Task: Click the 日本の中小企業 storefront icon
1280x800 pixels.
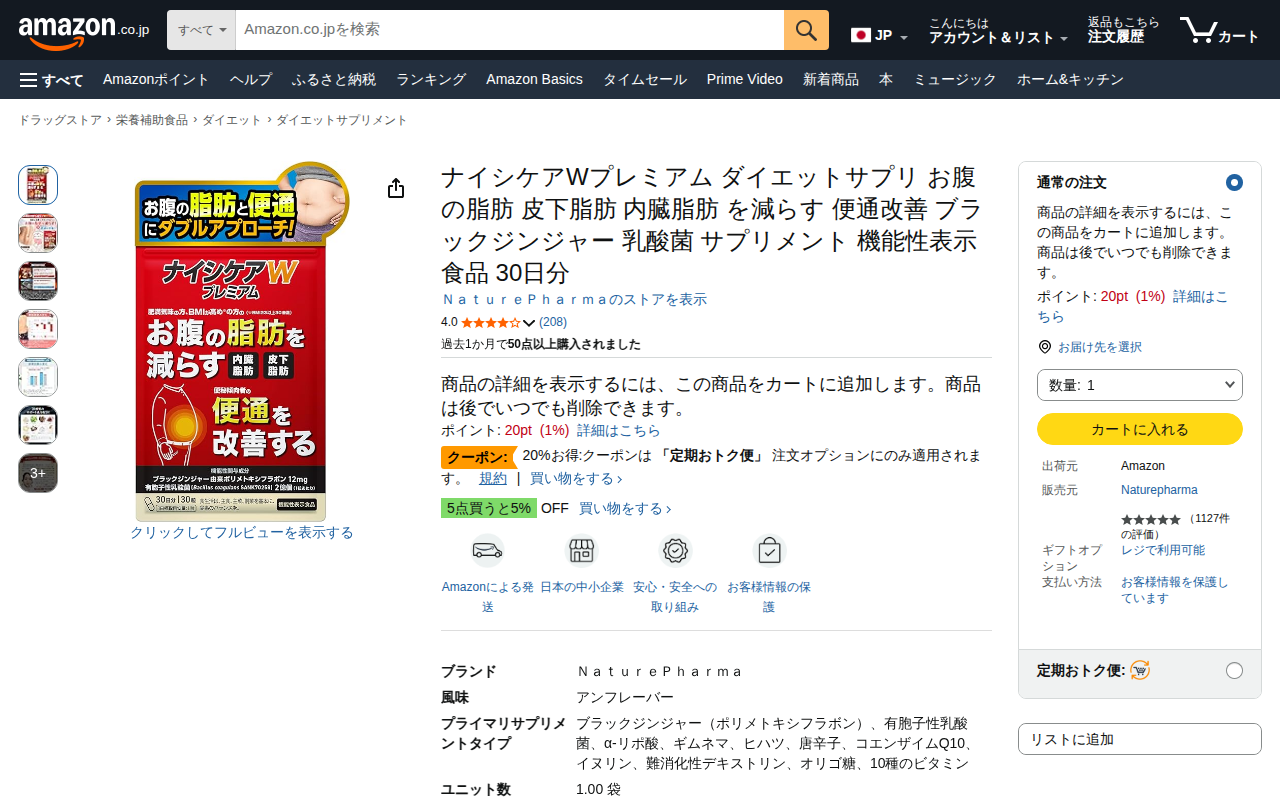Action: pos(582,551)
